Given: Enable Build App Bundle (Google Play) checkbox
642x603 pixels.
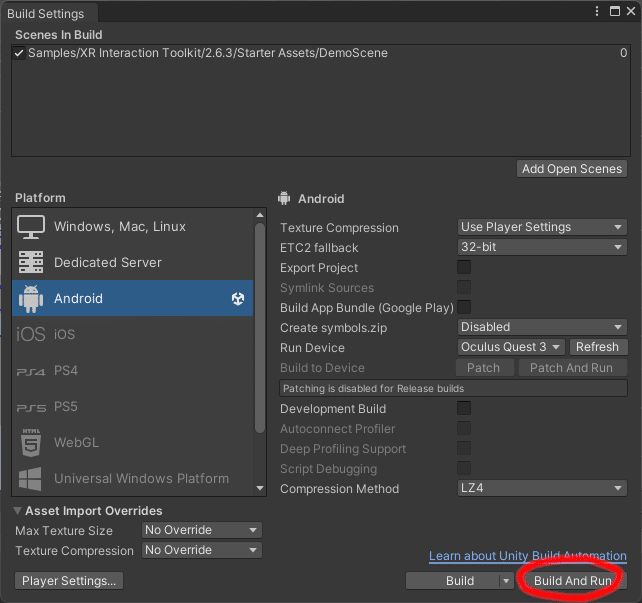Looking at the screenshot, I should click(x=464, y=307).
